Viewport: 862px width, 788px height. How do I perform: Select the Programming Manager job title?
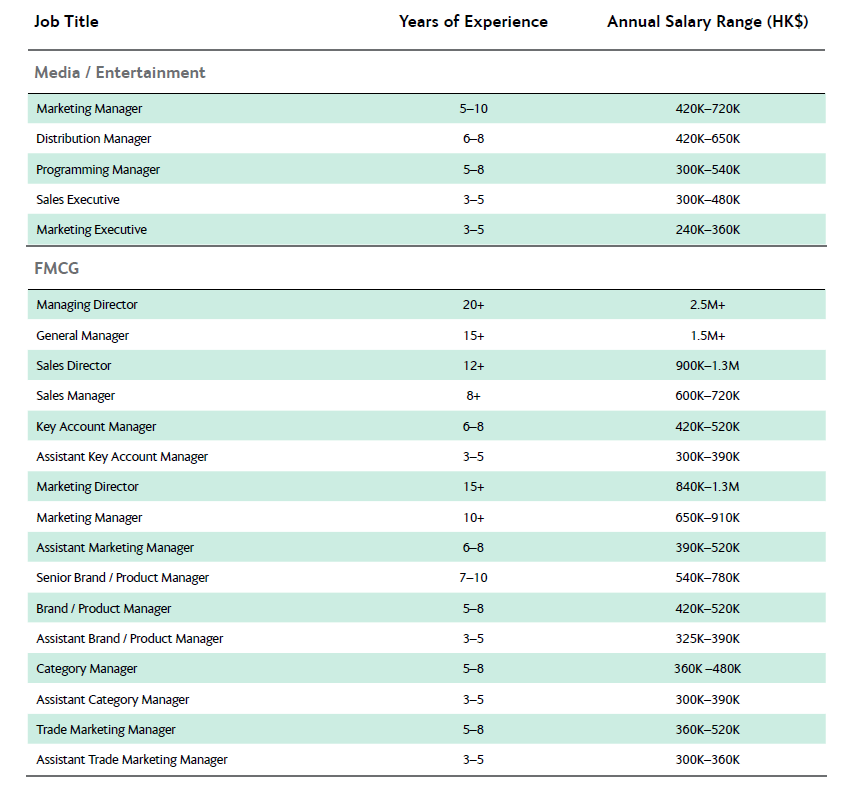[98, 169]
